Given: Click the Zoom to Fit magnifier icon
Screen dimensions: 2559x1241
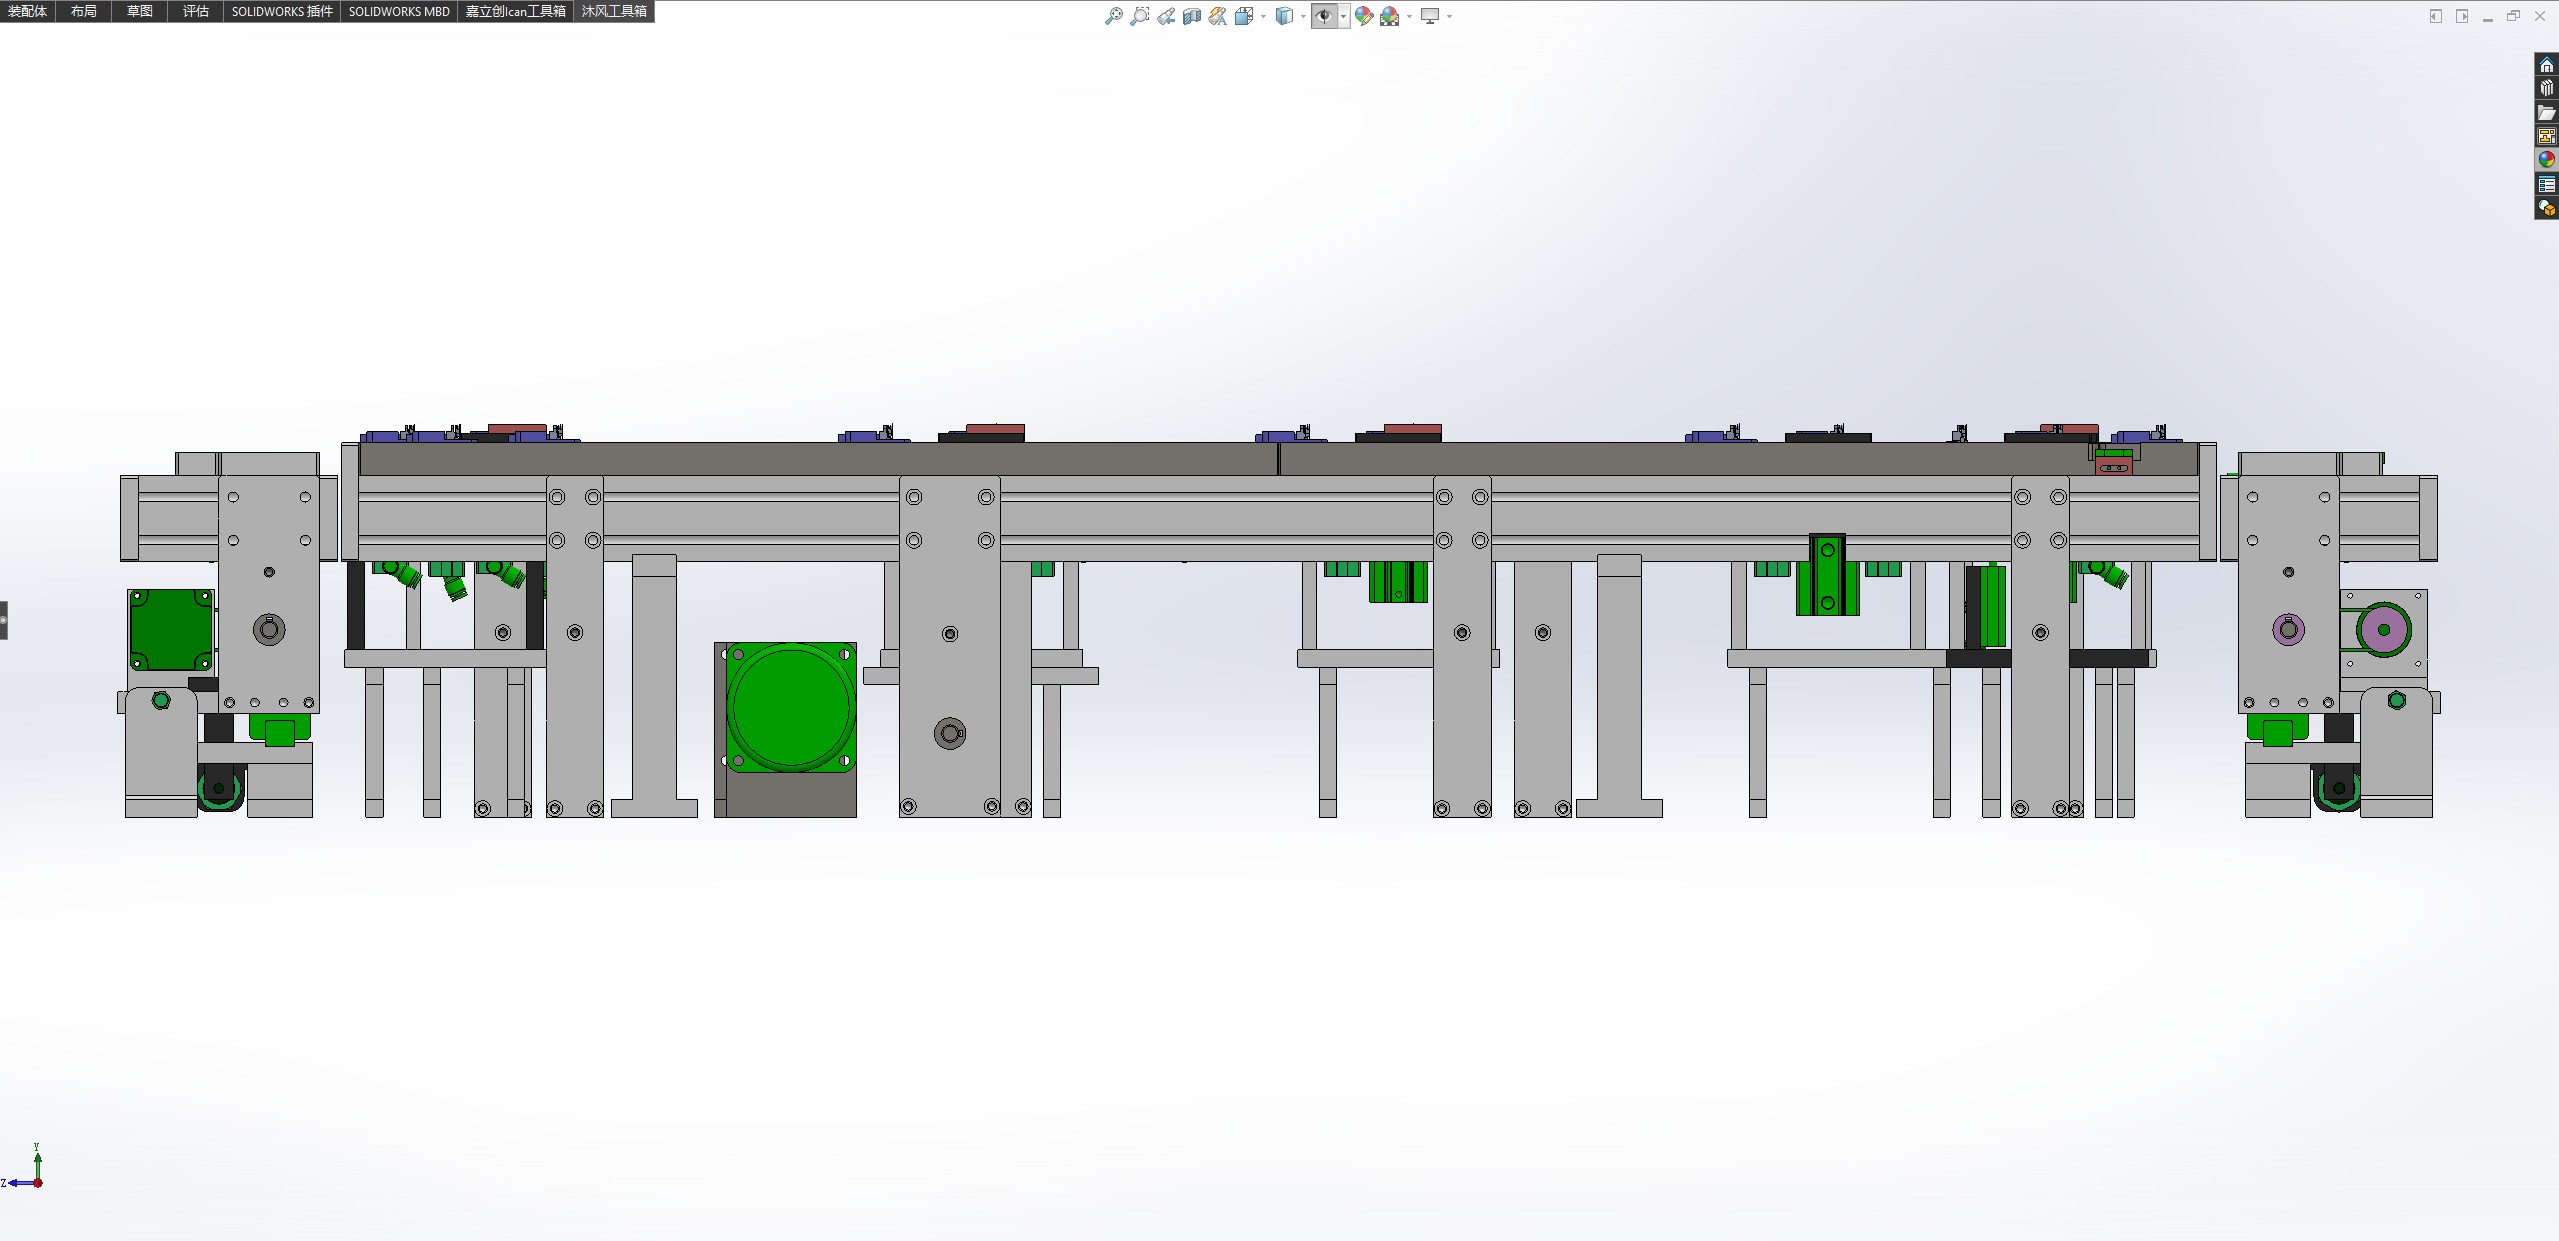Looking at the screenshot, I should pyautogui.click(x=1113, y=16).
